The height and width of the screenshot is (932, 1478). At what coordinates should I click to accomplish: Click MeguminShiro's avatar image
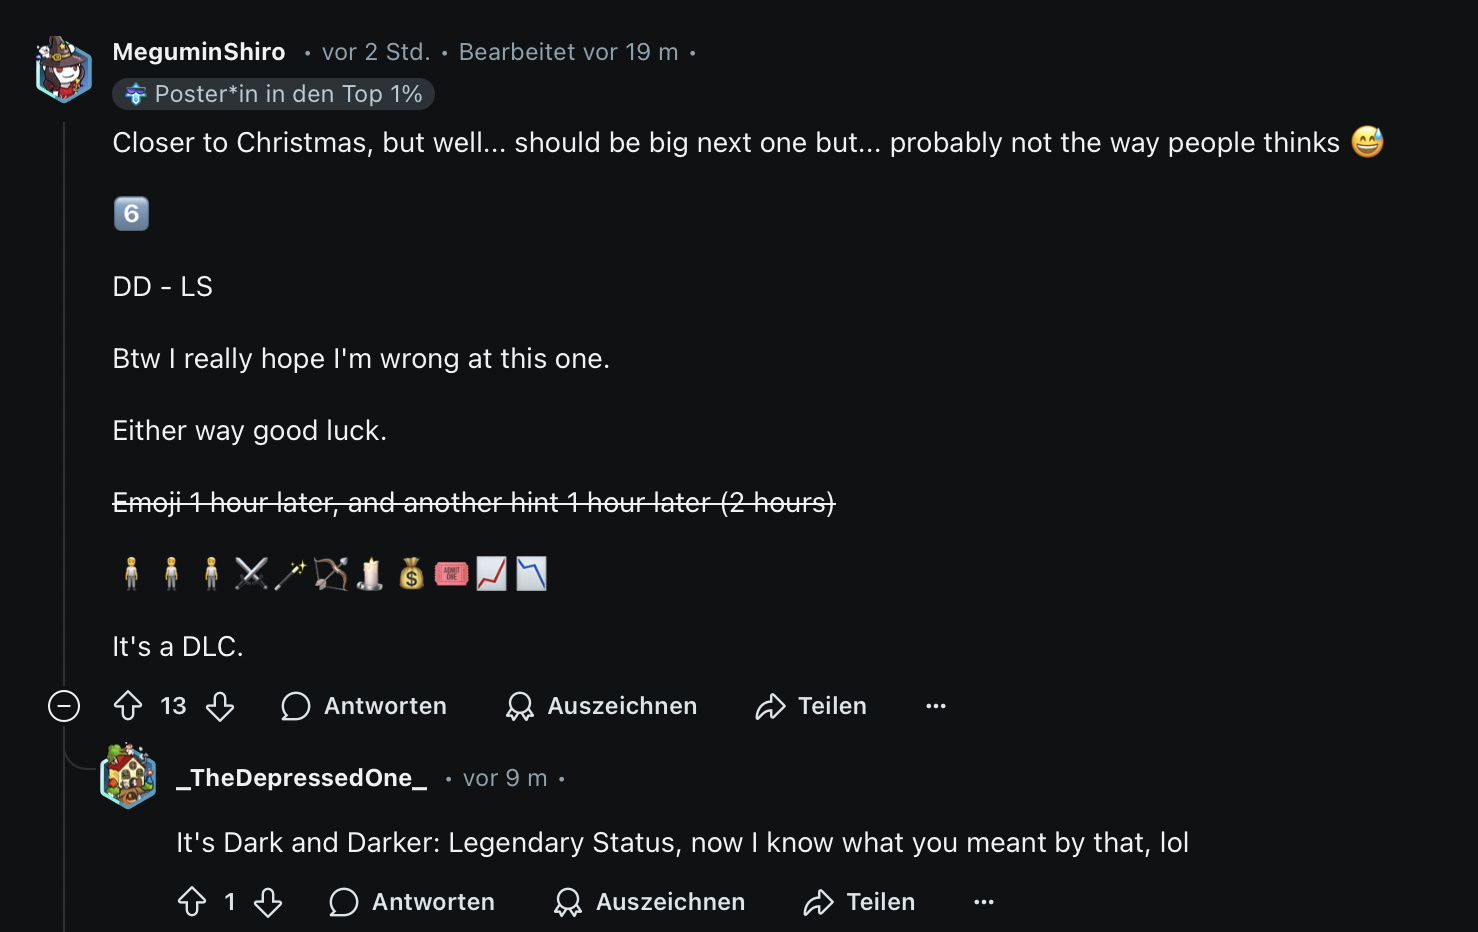pyautogui.click(x=64, y=70)
